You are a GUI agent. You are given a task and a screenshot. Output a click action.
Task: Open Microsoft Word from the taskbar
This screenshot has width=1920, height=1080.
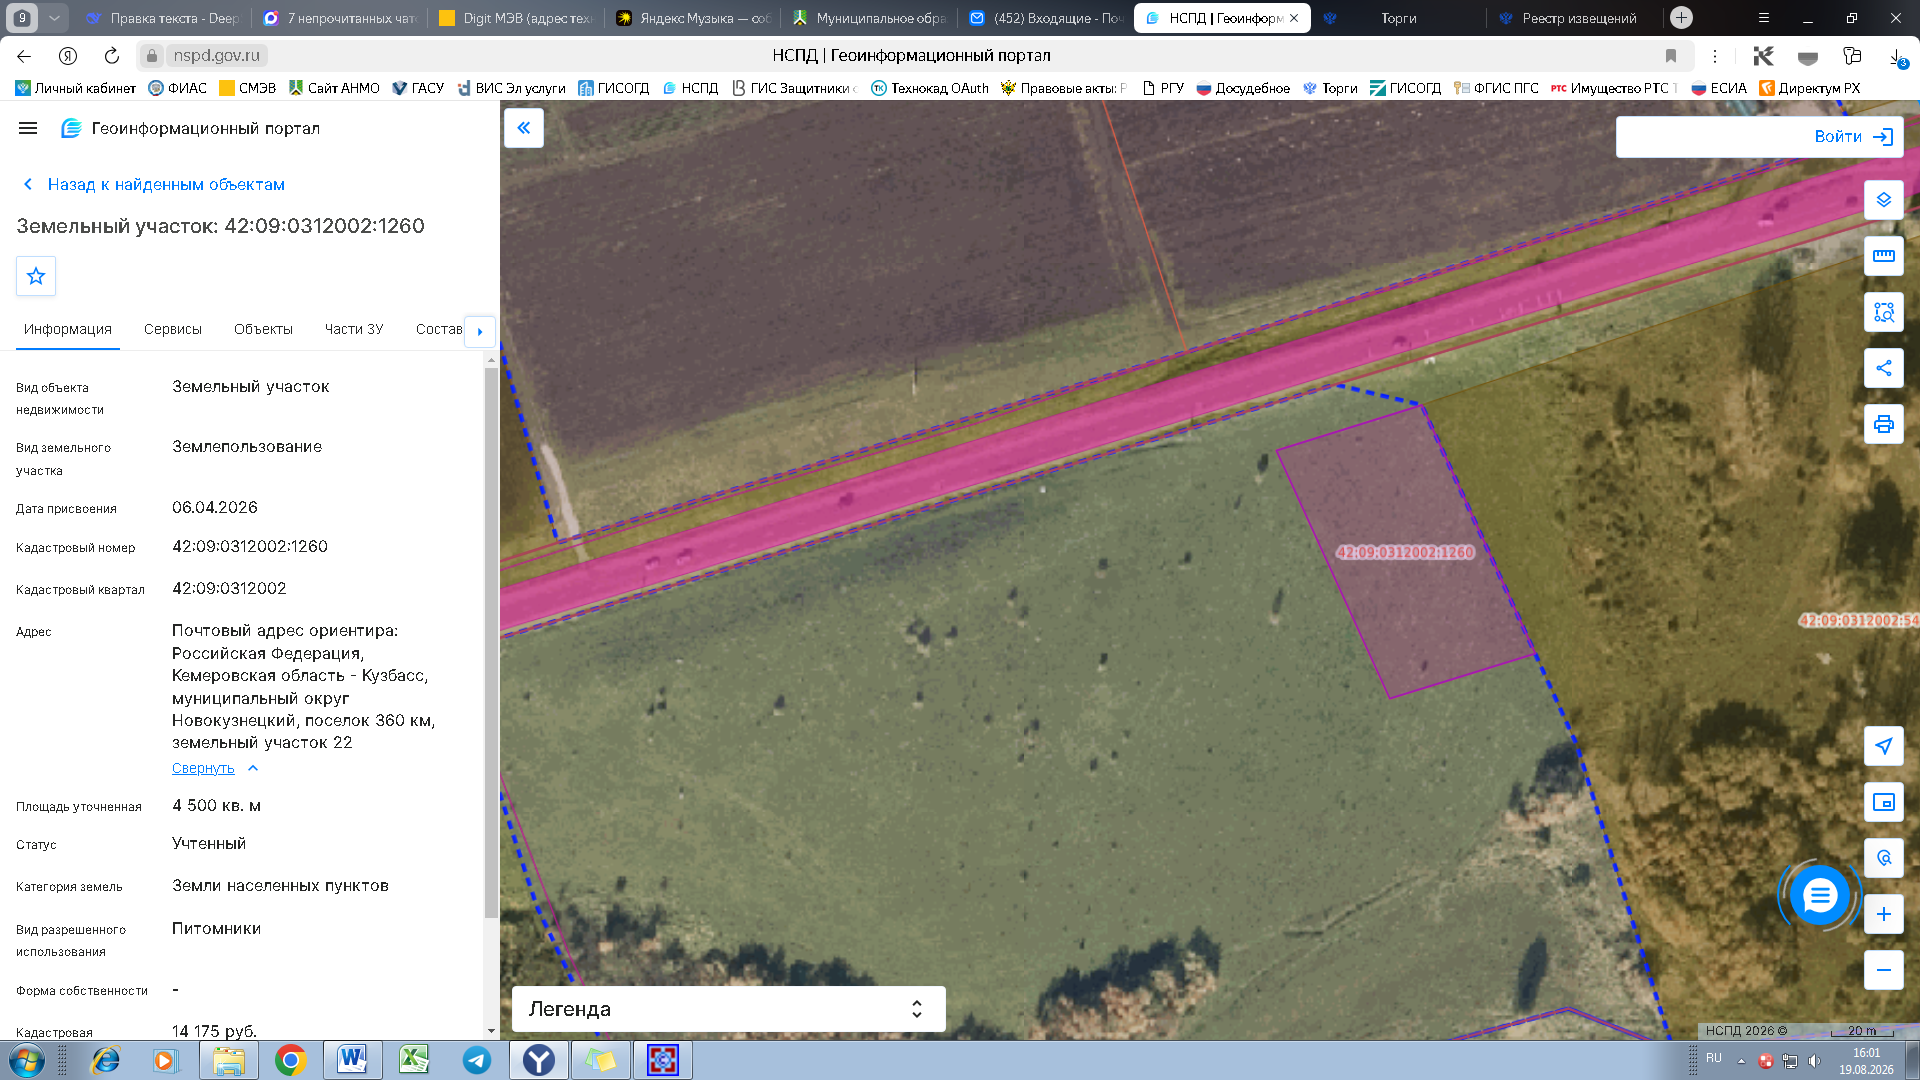click(353, 1060)
